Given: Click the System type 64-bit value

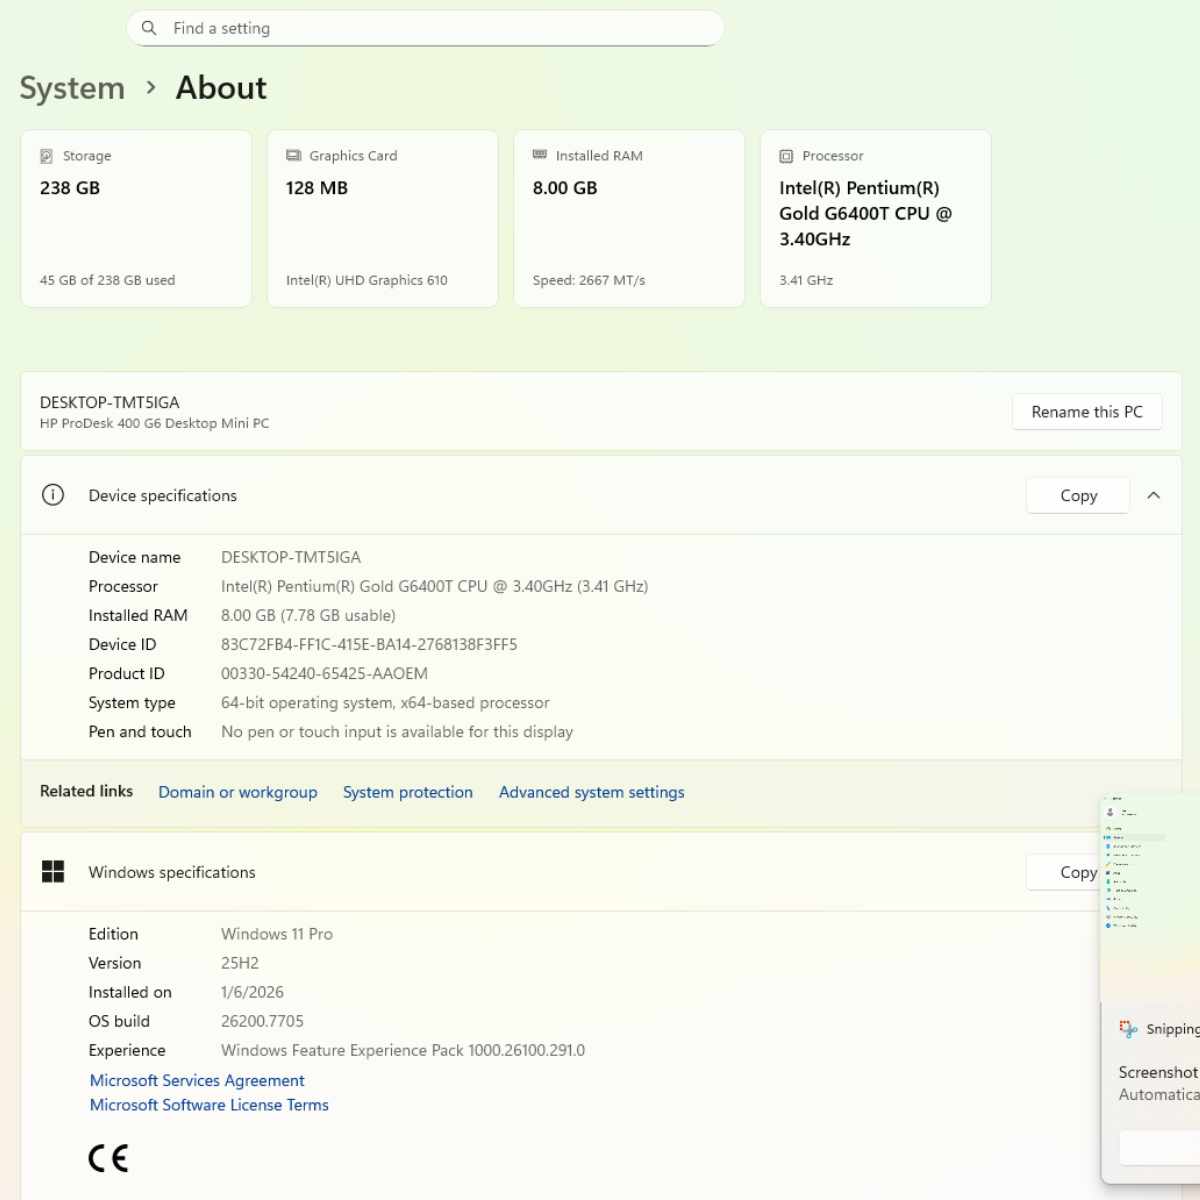Looking at the screenshot, I should coord(385,703).
